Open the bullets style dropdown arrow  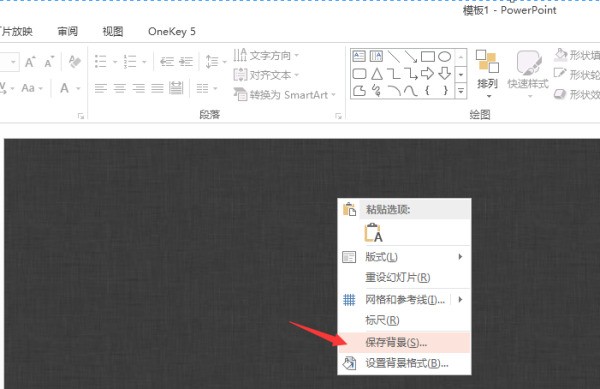pyautogui.click(x=114, y=62)
